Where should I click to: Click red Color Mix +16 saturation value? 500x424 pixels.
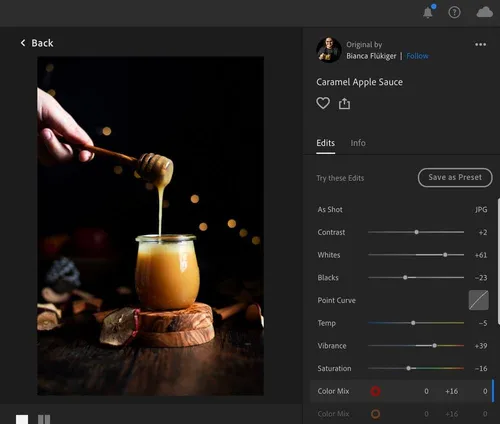[451, 391]
